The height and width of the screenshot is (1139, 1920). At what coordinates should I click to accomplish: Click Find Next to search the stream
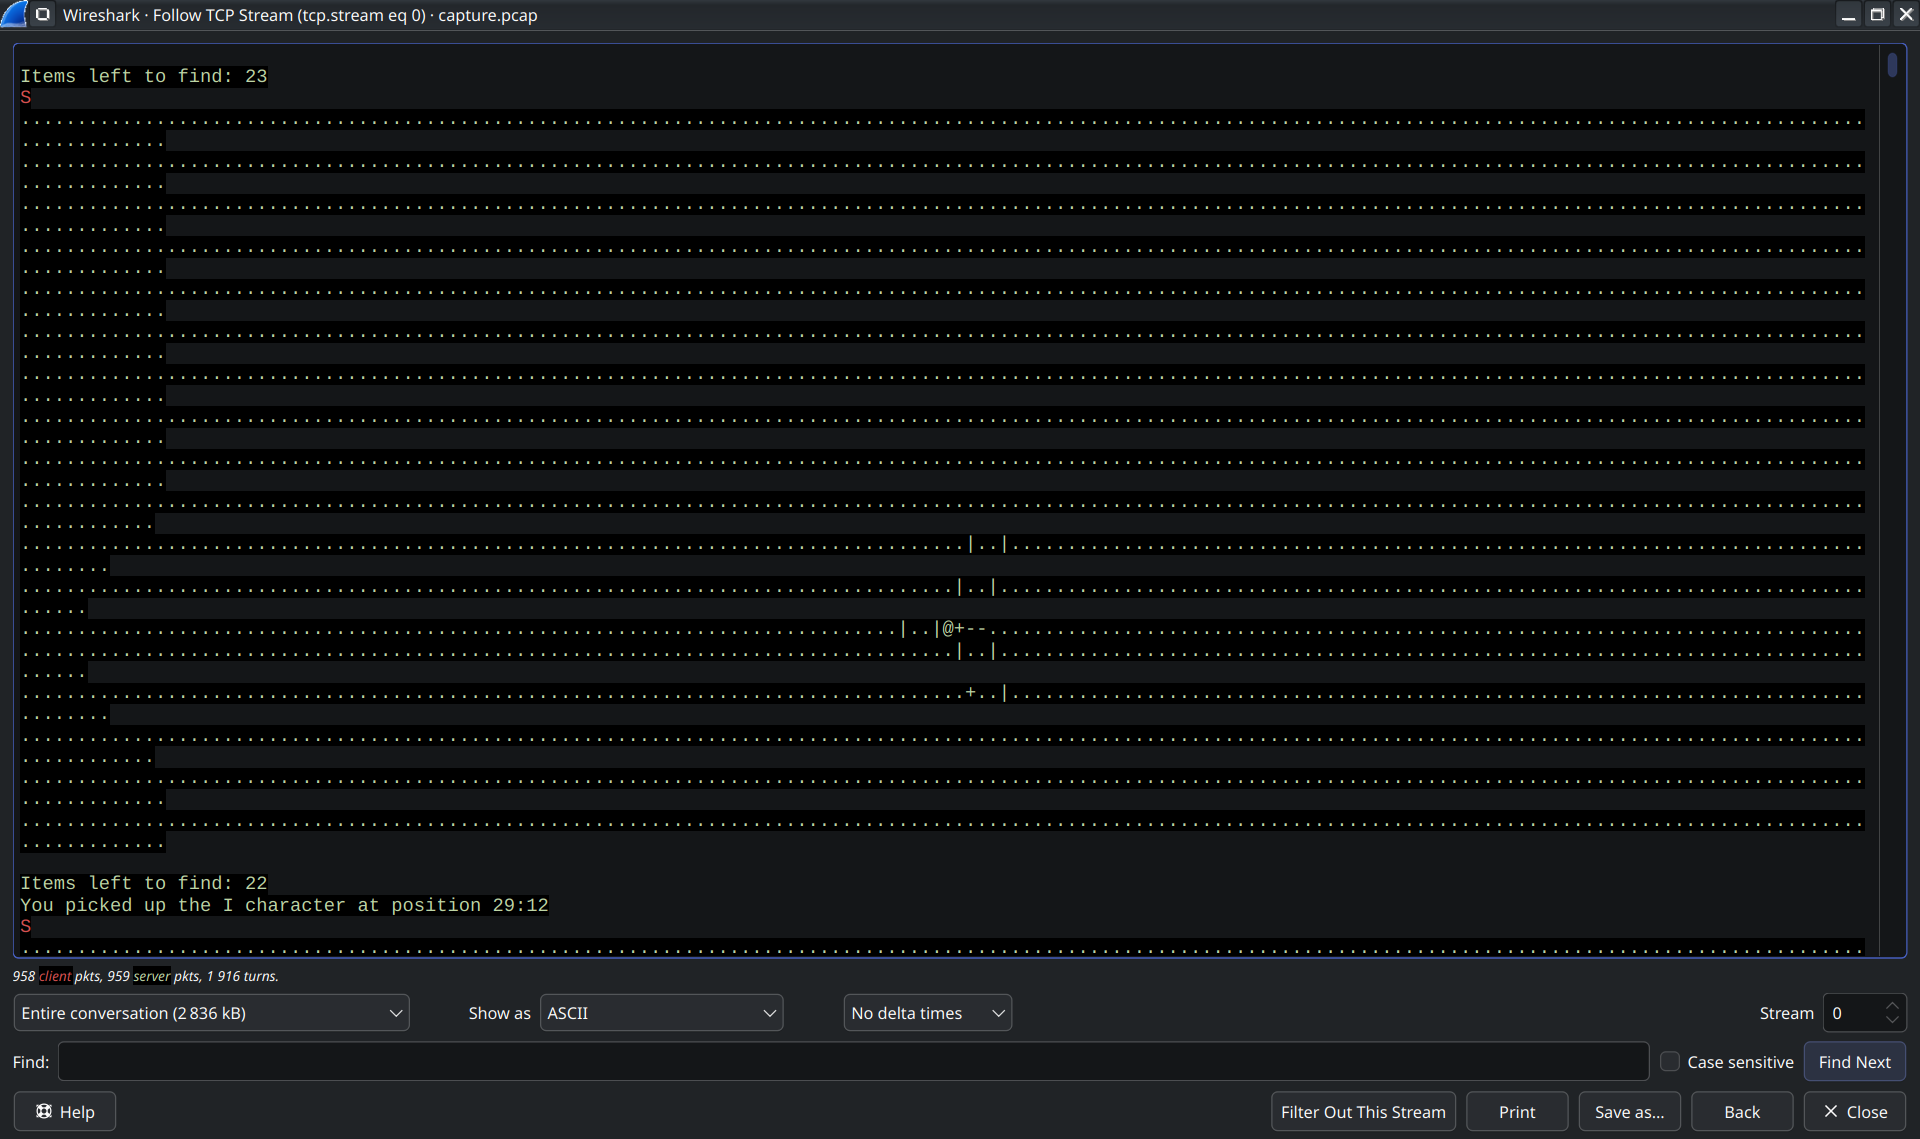point(1854,1061)
